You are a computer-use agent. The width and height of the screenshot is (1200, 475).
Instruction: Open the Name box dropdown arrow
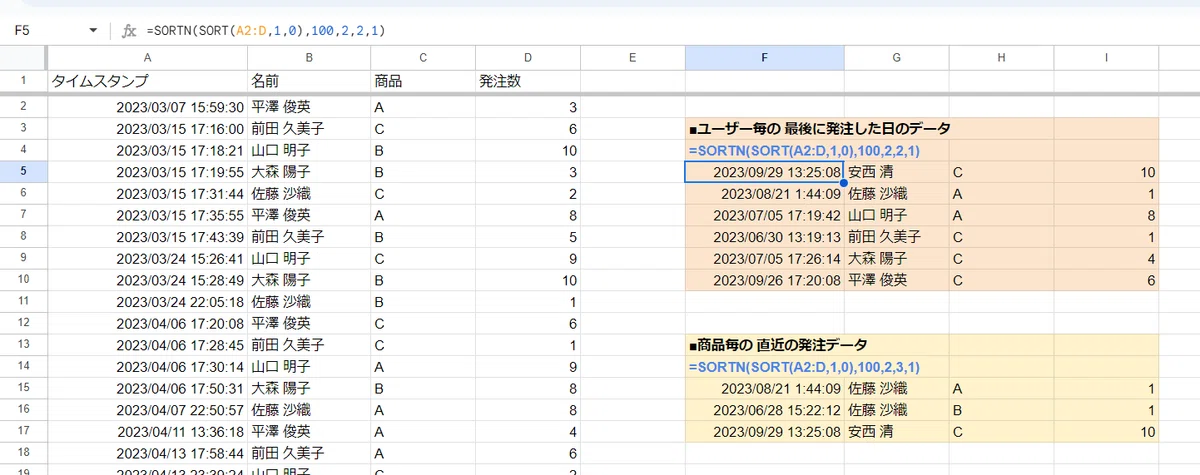click(94, 31)
